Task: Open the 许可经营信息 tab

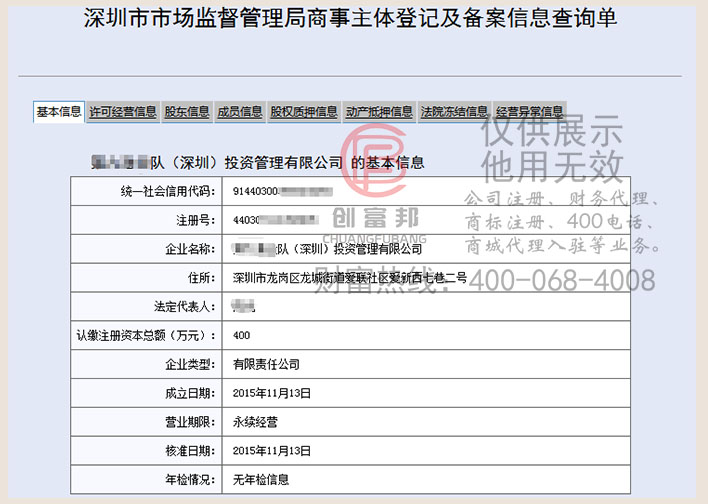Action: [123, 112]
